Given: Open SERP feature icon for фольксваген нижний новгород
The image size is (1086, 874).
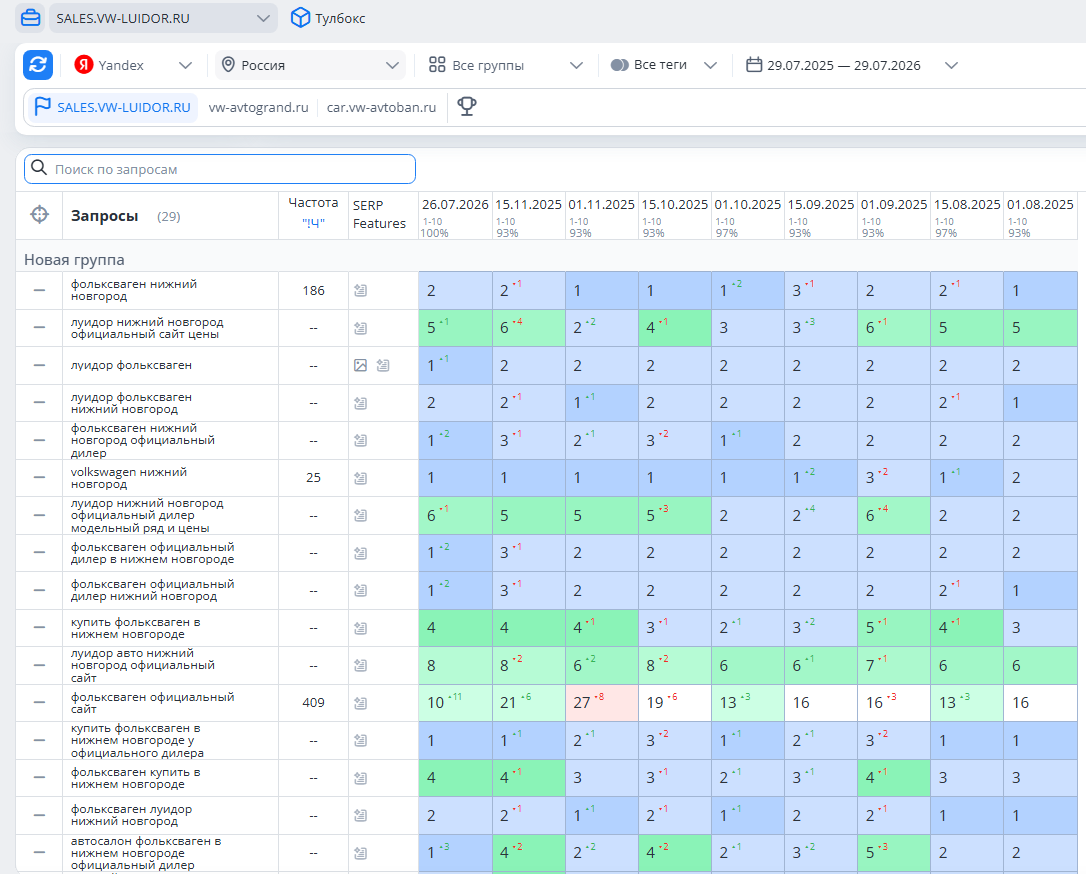Looking at the screenshot, I should (x=360, y=290).
